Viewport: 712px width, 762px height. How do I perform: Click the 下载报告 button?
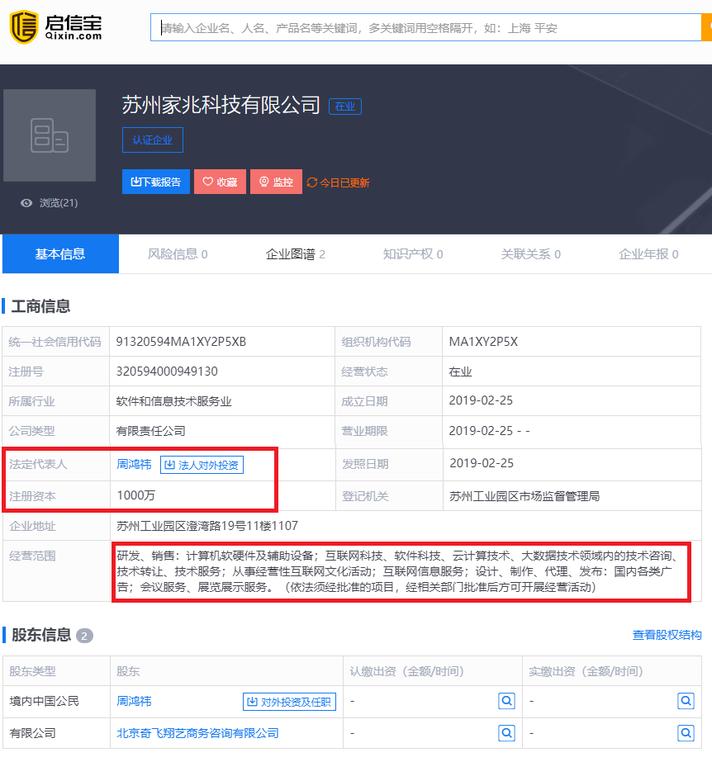(x=156, y=182)
